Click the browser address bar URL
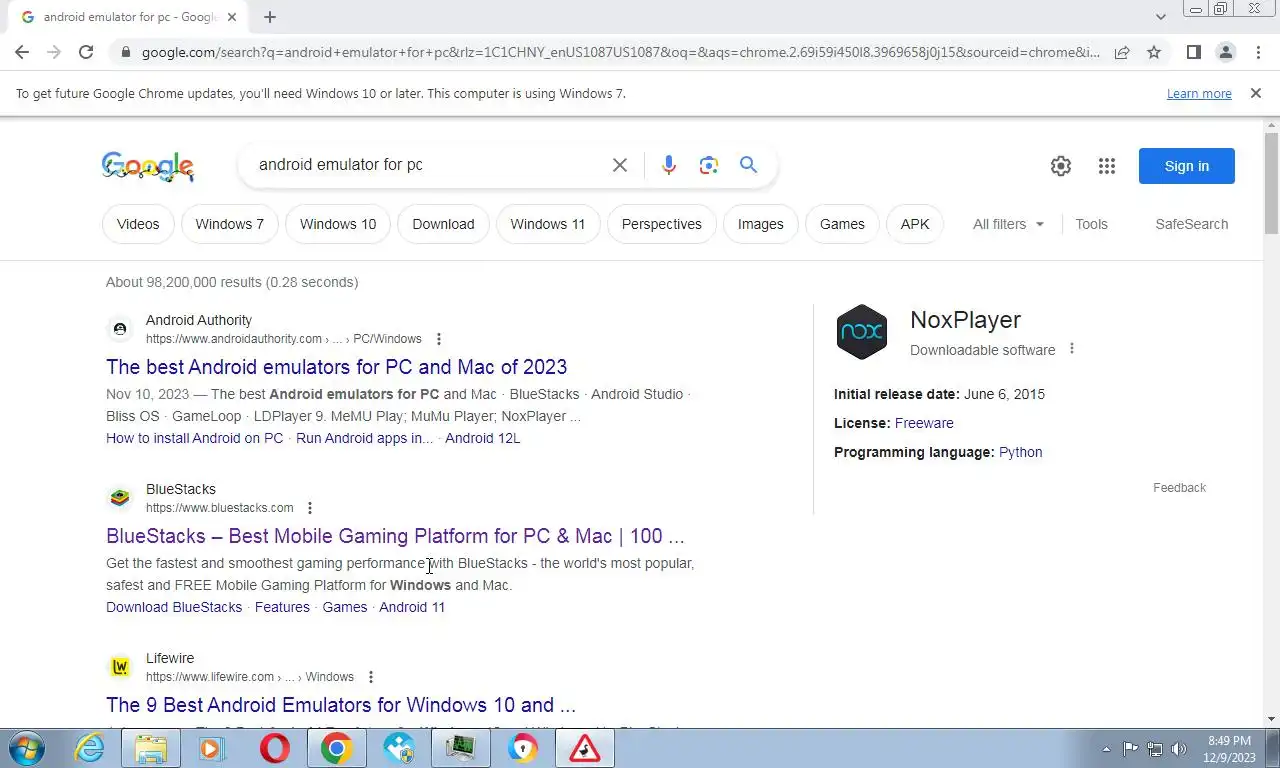 tap(620, 52)
